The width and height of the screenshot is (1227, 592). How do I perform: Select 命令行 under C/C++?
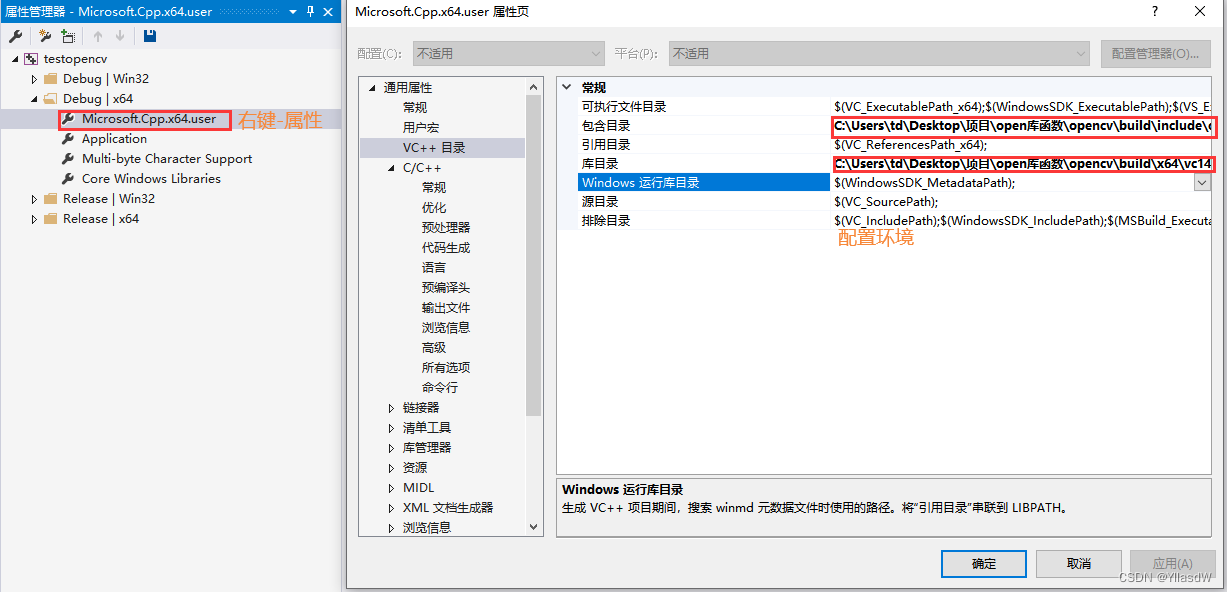pos(440,388)
